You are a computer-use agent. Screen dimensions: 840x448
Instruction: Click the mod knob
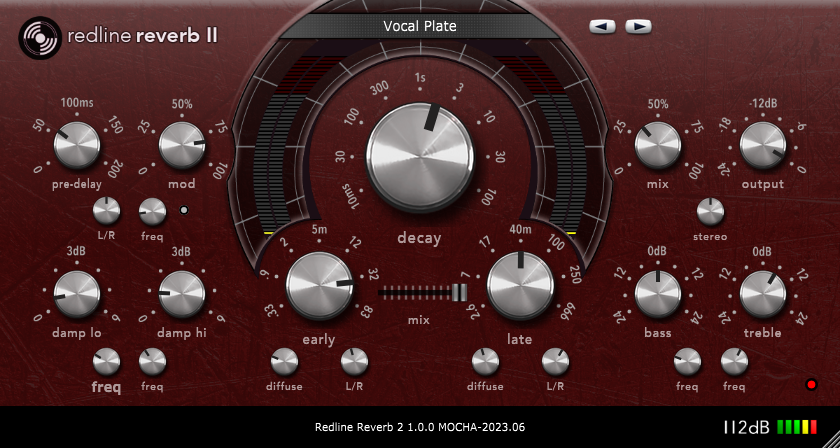[182, 145]
